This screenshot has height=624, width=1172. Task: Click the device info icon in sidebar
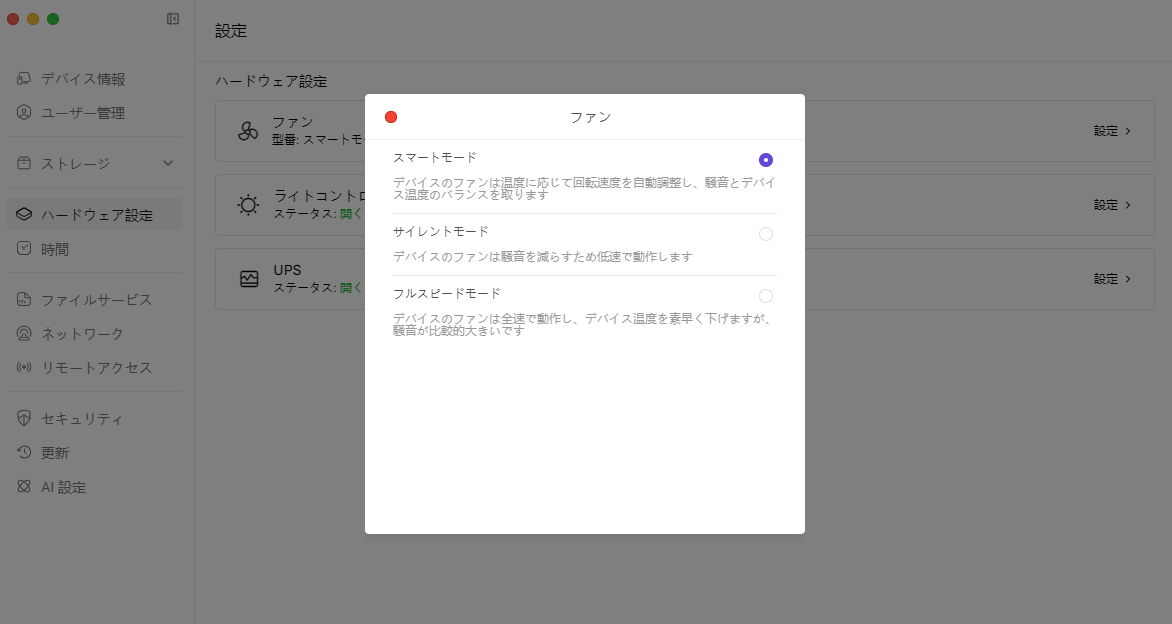point(24,79)
